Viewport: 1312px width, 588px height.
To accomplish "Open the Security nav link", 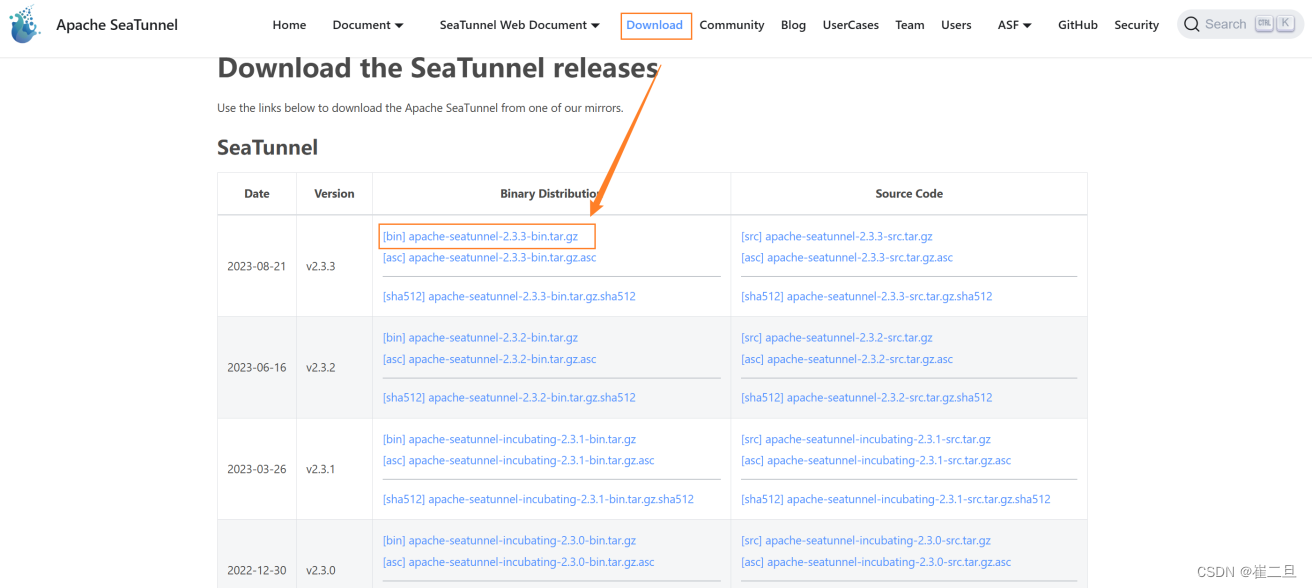I will tap(1136, 25).
